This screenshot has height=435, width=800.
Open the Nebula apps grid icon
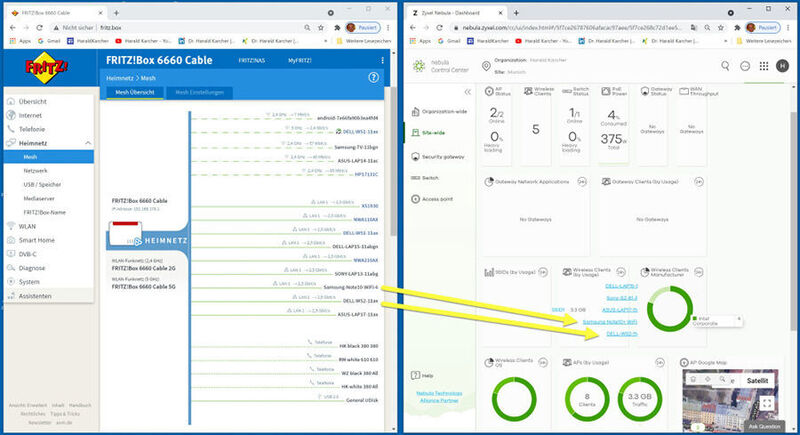762,66
